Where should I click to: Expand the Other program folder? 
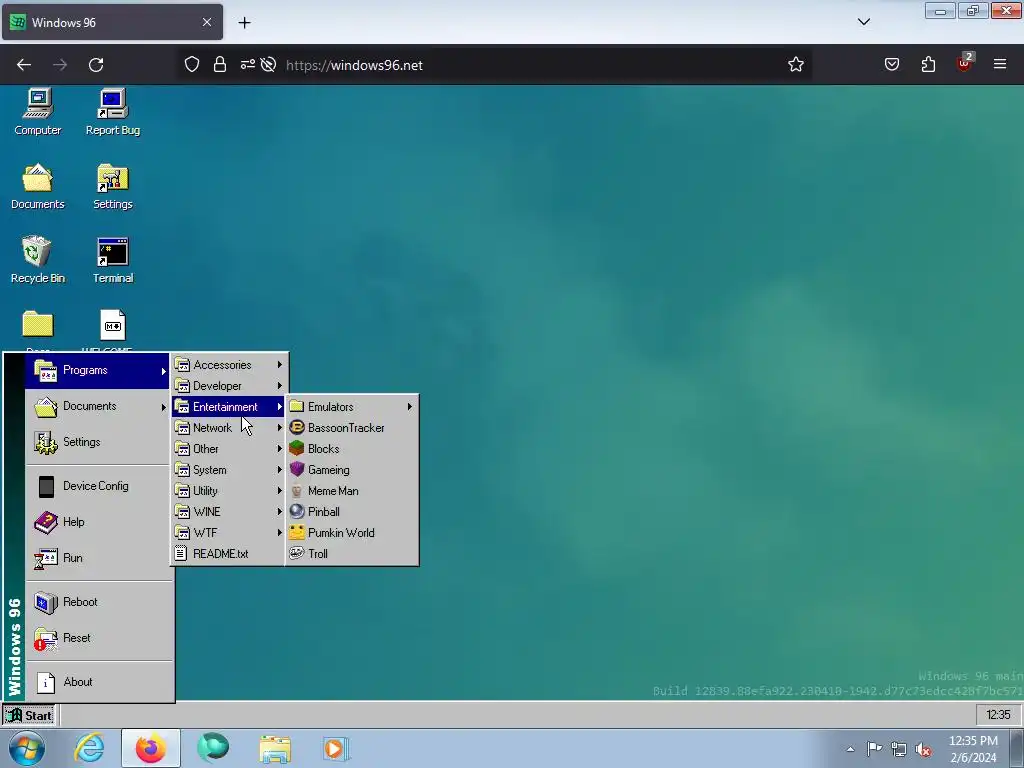229,449
